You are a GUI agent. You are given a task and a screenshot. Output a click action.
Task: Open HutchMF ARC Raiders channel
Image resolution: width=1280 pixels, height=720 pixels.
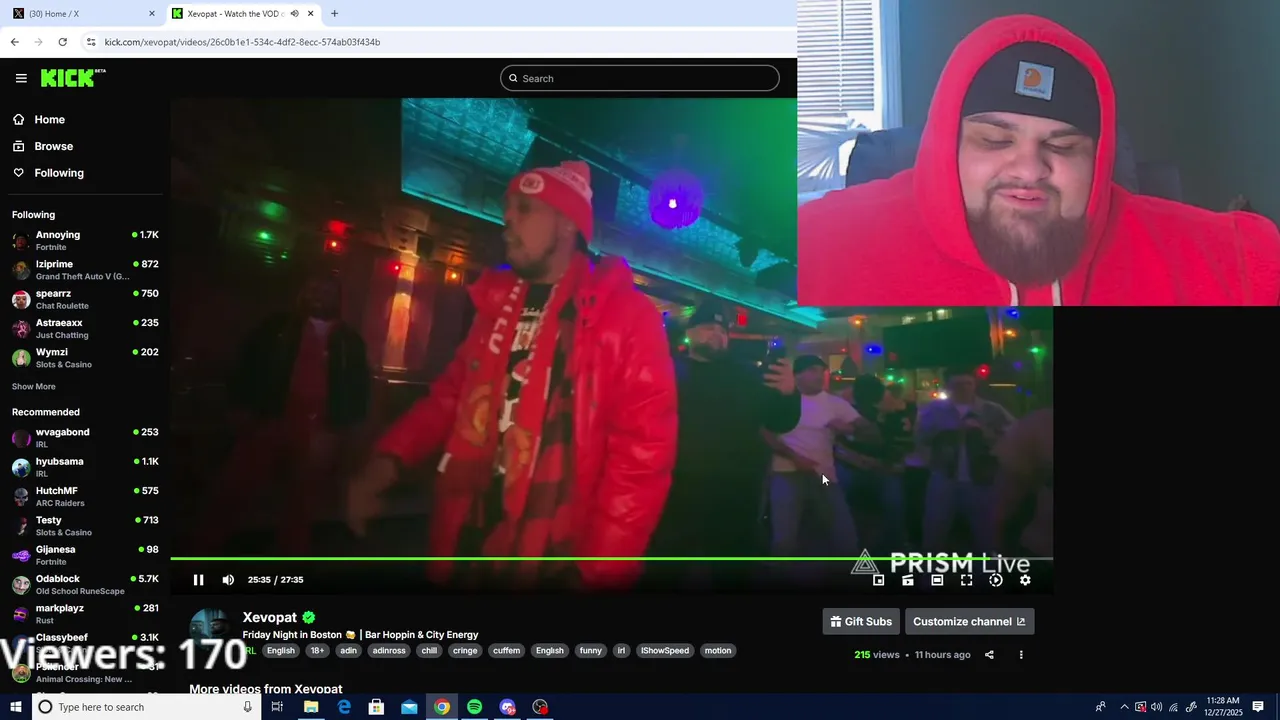tap(85, 496)
